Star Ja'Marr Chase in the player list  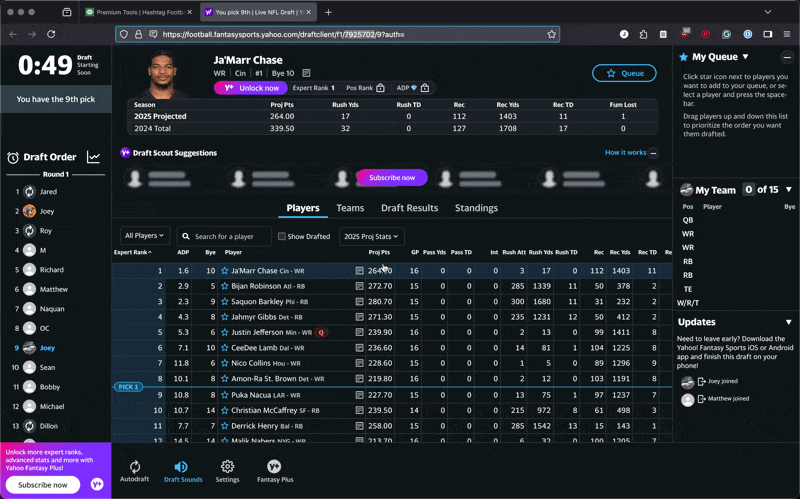tap(224, 271)
